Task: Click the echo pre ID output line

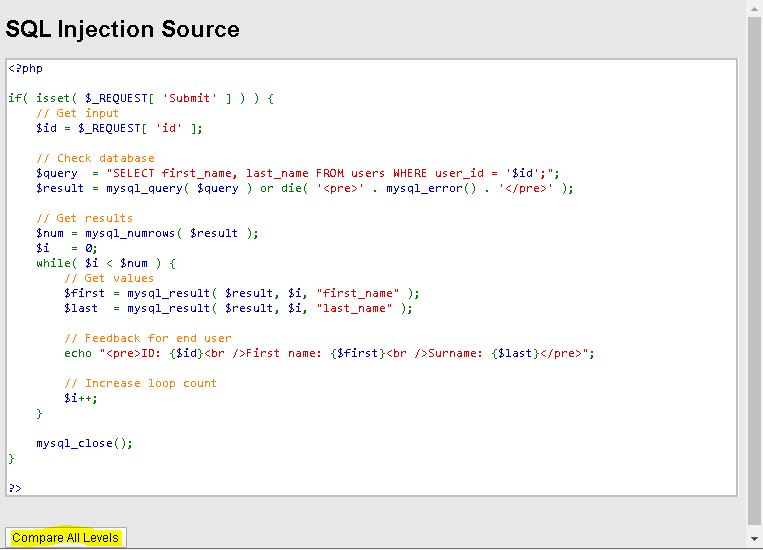Action: click(x=330, y=353)
